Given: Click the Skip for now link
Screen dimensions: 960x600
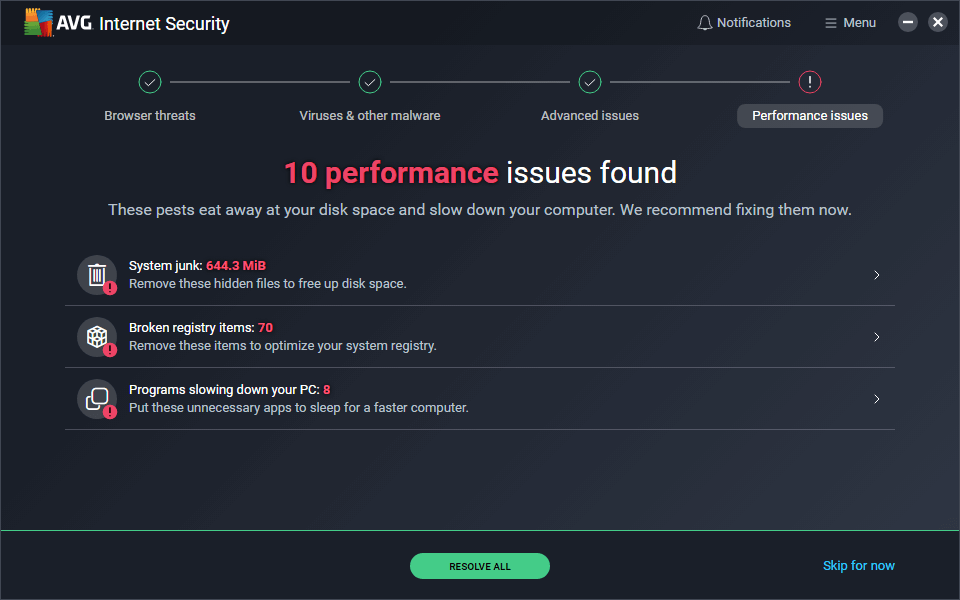Looking at the screenshot, I should [x=858, y=566].
